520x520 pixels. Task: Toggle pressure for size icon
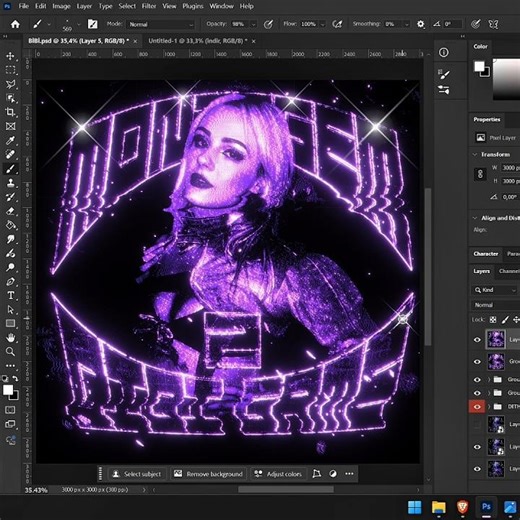(x=476, y=24)
